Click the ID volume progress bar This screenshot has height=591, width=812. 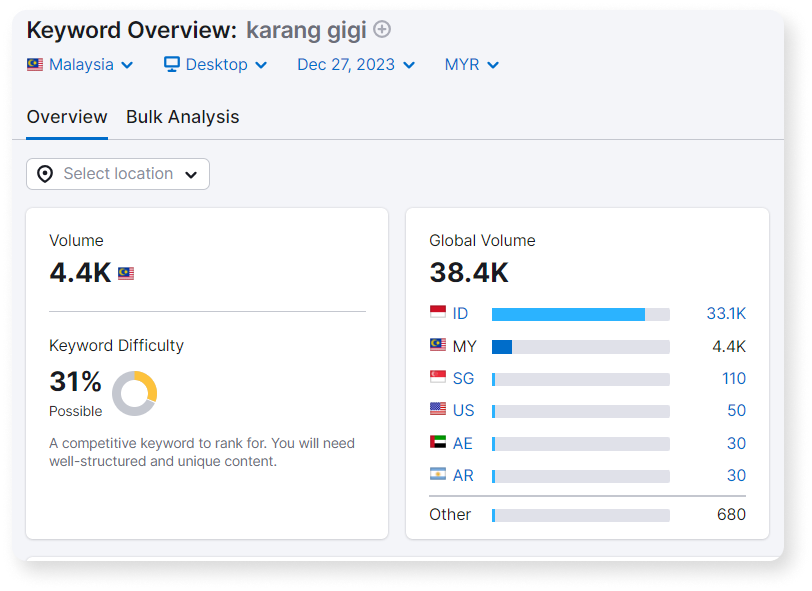(580, 313)
